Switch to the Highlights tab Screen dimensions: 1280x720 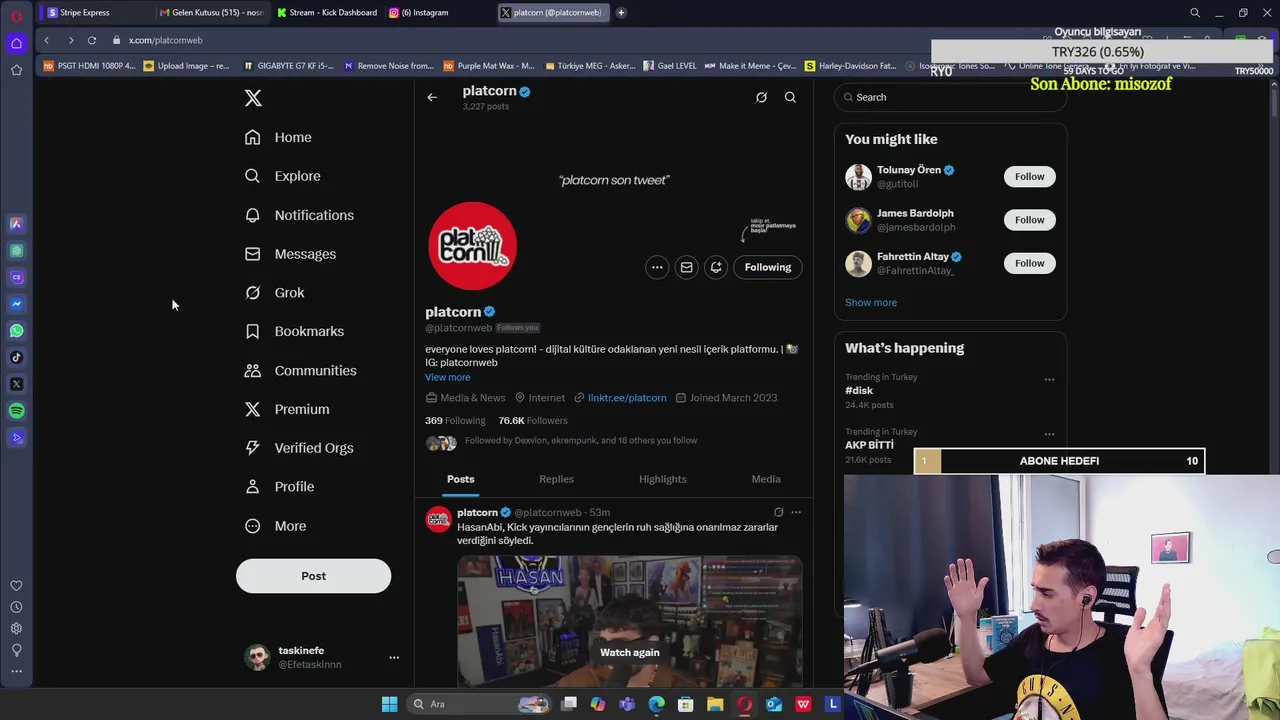point(663,479)
